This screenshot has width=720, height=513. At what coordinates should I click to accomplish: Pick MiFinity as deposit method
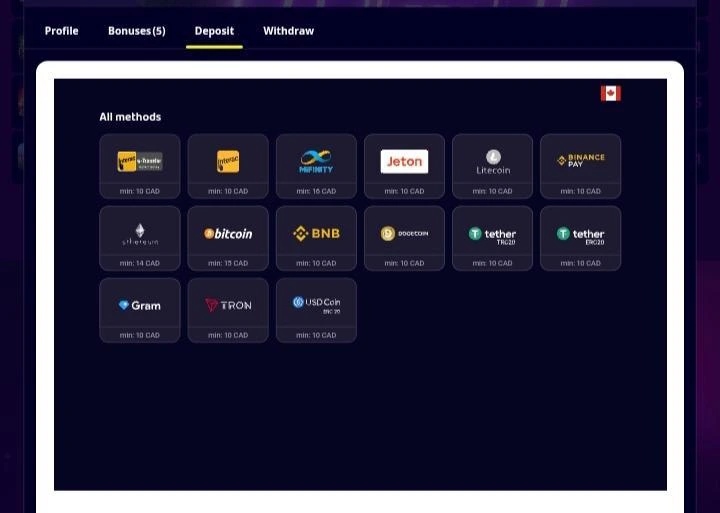pyautogui.click(x=316, y=166)
